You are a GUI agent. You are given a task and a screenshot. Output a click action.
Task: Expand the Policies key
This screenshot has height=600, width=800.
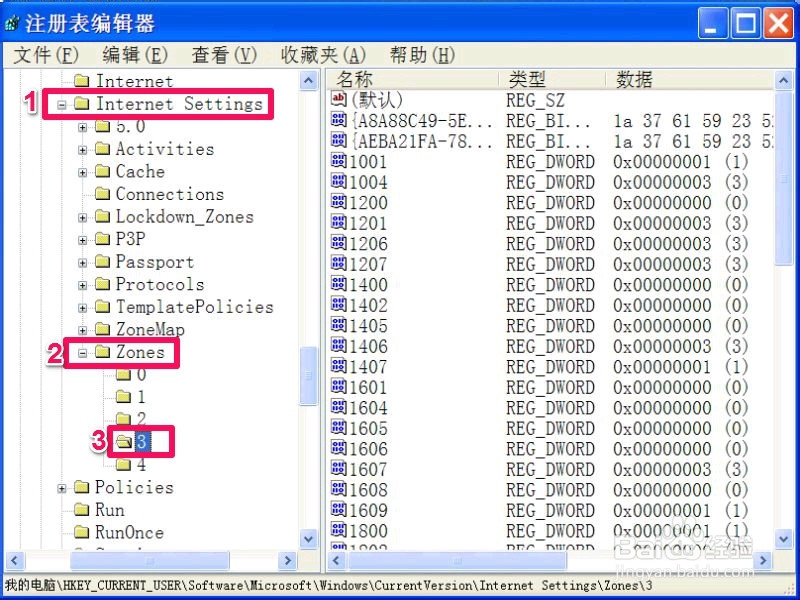62,488
